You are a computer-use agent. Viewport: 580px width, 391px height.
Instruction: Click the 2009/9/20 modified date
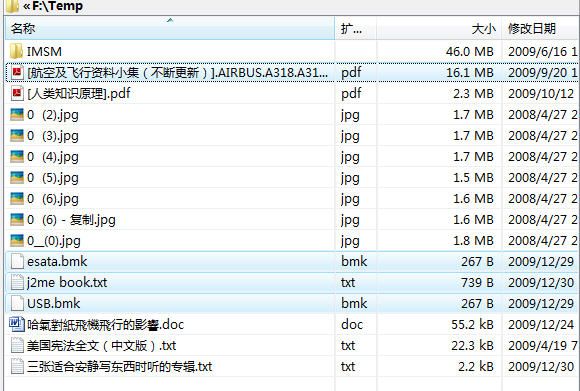pos(543,73)
